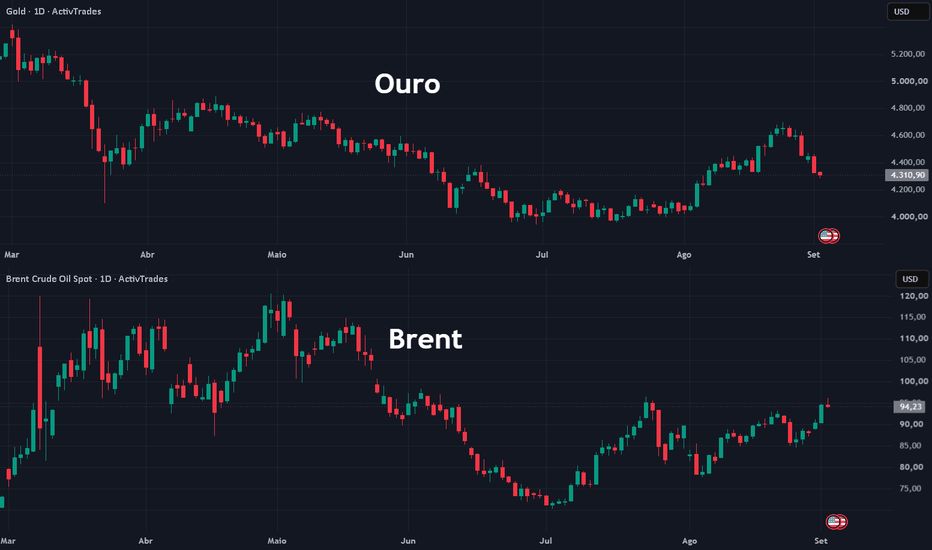
Task: Click the Brent Crude Oil Spot chart title
Action: 87,279
